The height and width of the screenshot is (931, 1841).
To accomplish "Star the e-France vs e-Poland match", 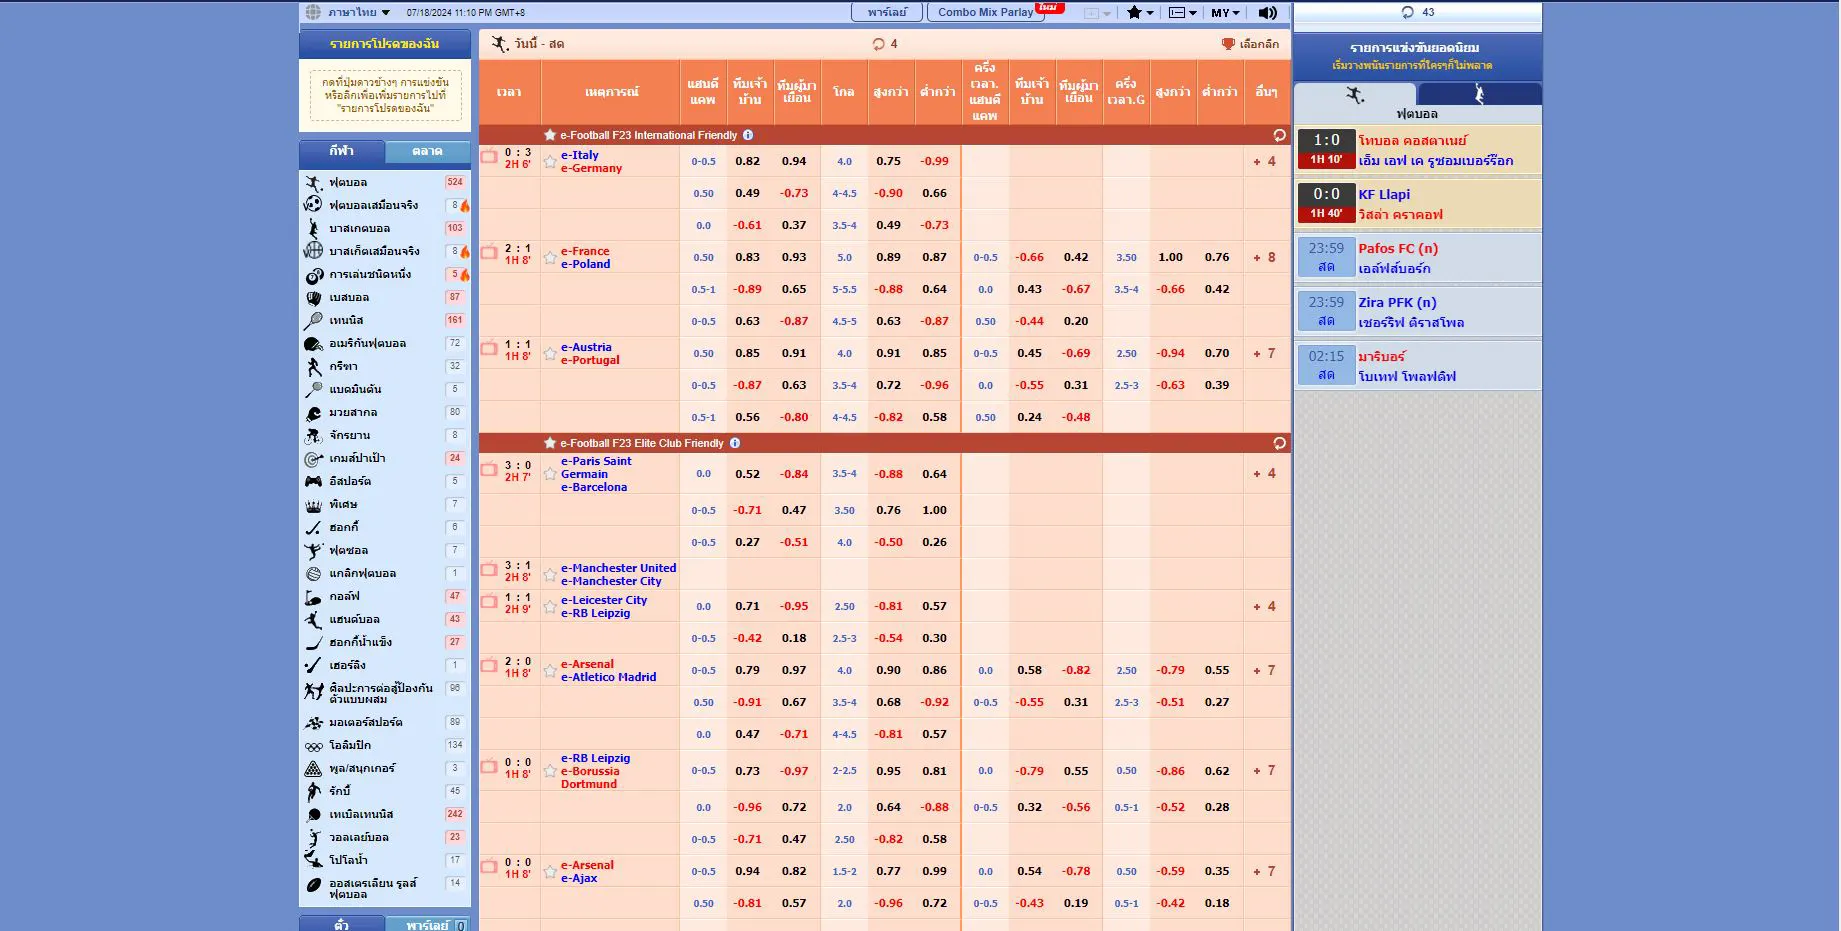I will click(550, 257).
